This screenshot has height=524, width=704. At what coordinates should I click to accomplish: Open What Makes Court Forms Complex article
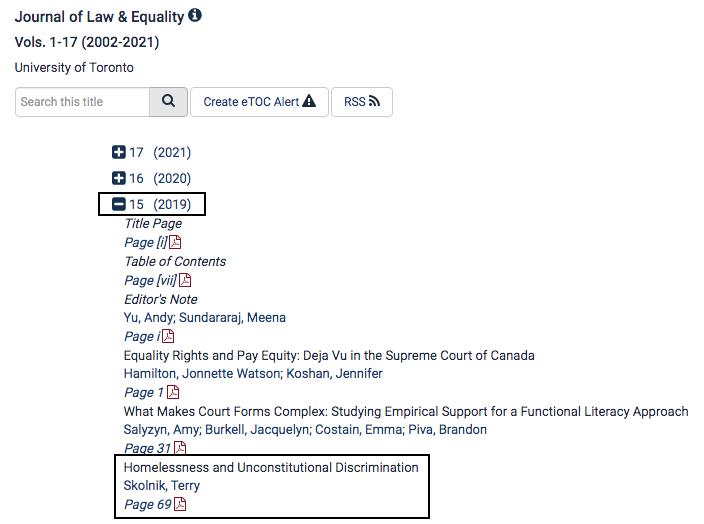(406, 411)
